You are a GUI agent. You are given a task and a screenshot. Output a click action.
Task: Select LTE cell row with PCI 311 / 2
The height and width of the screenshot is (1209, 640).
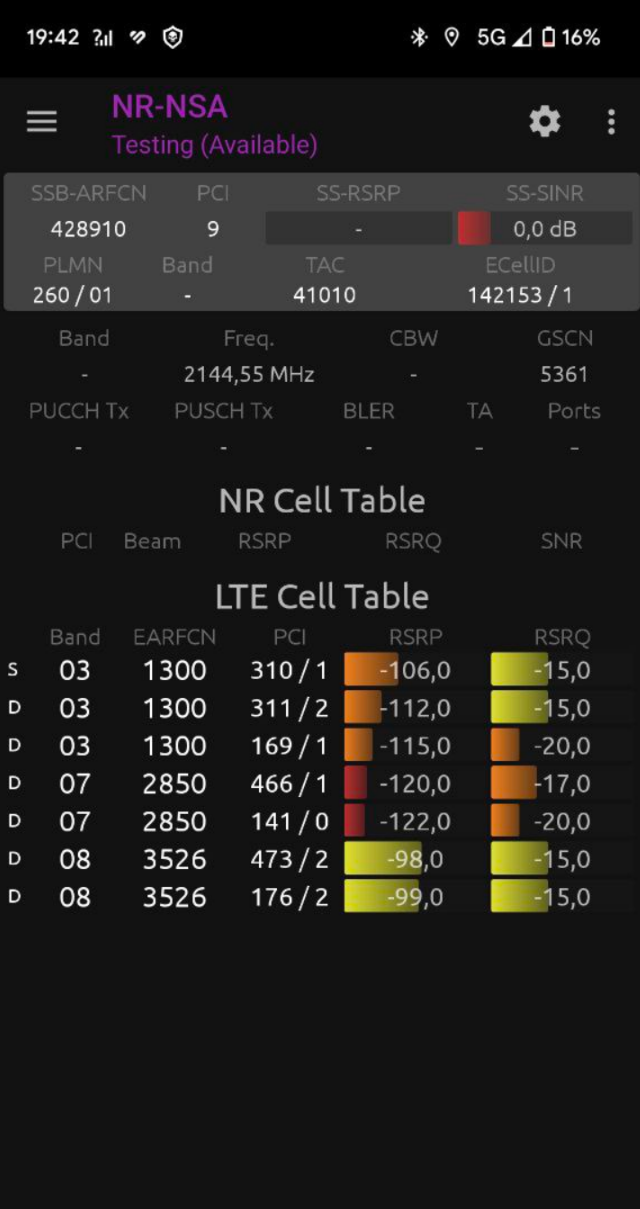289,708
